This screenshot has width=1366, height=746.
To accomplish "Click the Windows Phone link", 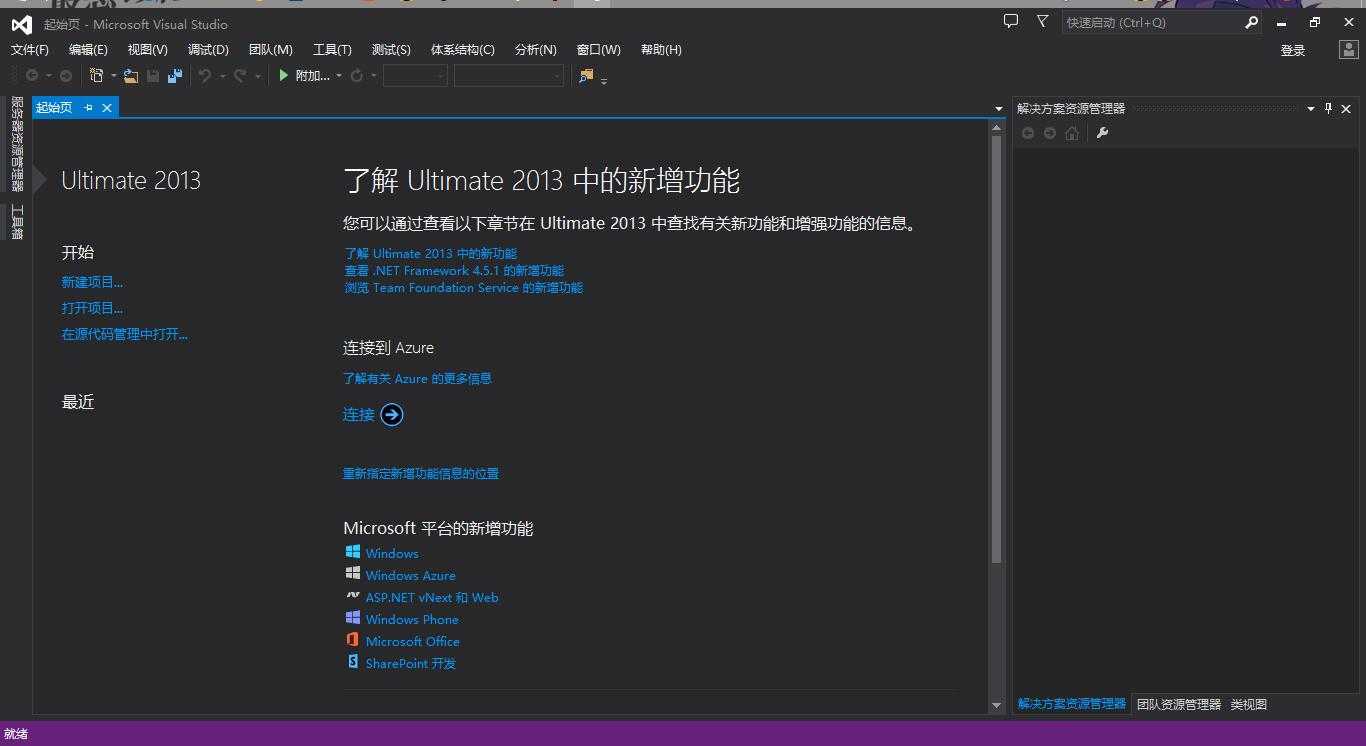I will tap(412, 619).
